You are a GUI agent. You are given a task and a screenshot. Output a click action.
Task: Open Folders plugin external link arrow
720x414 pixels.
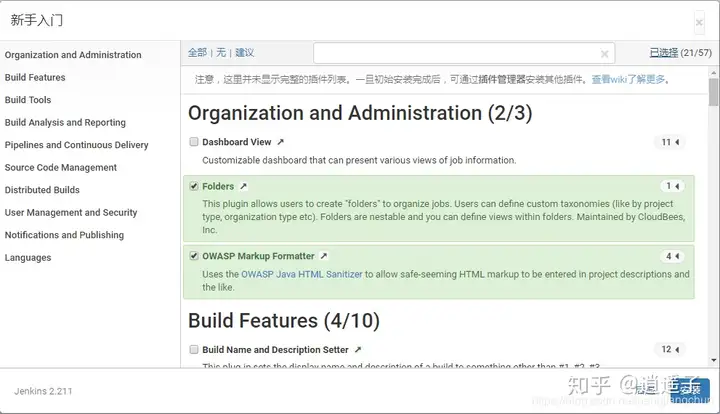[243, 186]
